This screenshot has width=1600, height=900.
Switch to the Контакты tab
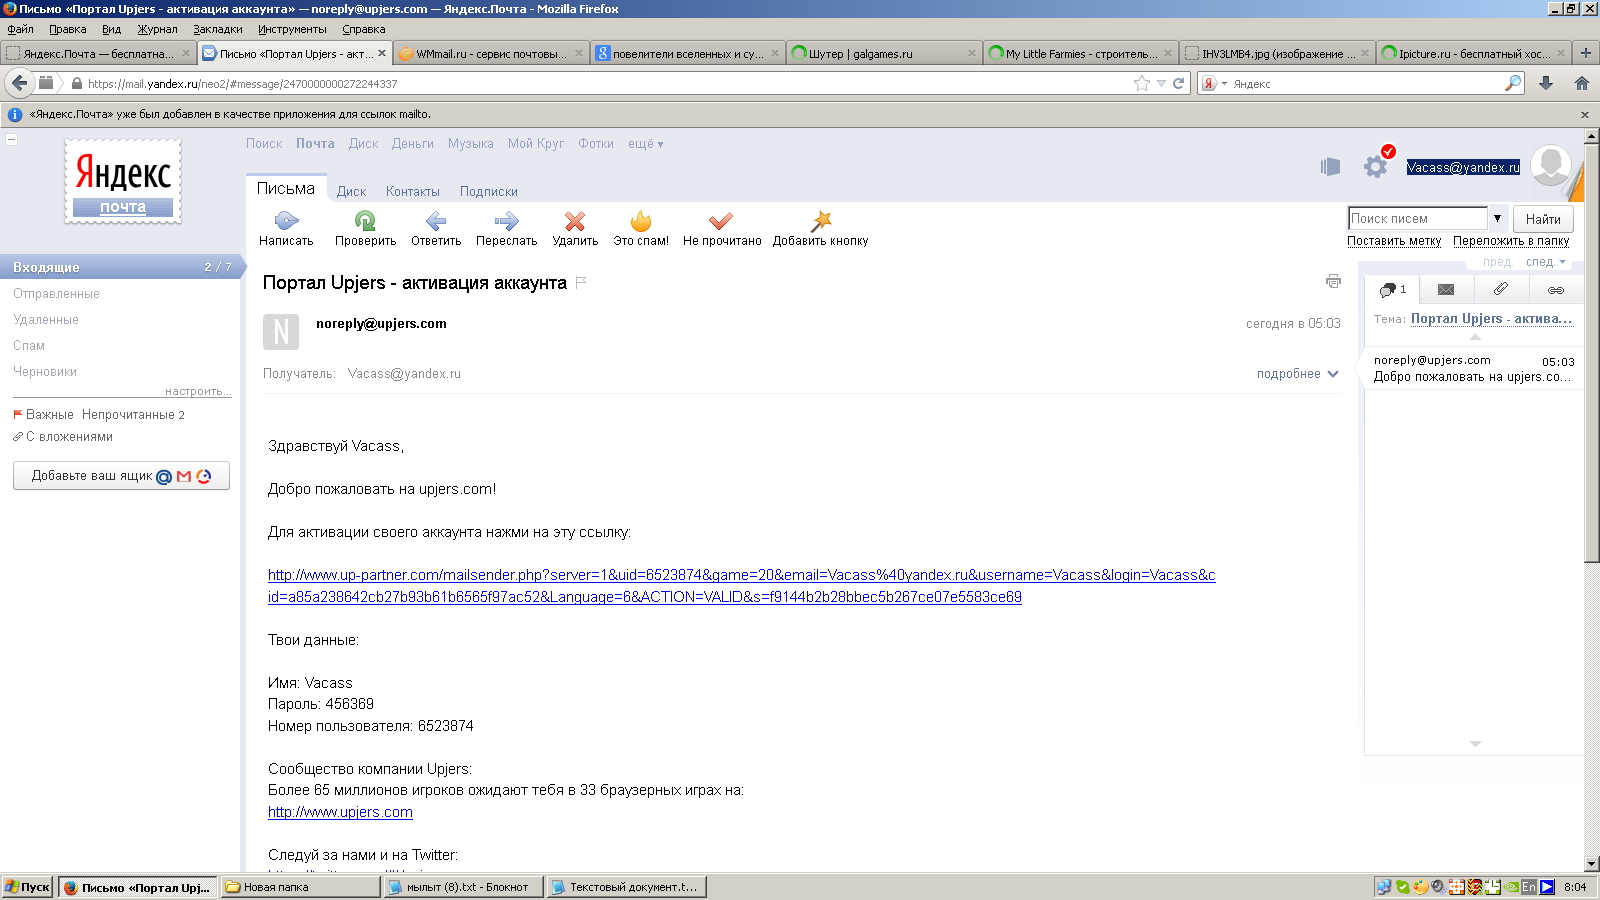tap(412, 192)
